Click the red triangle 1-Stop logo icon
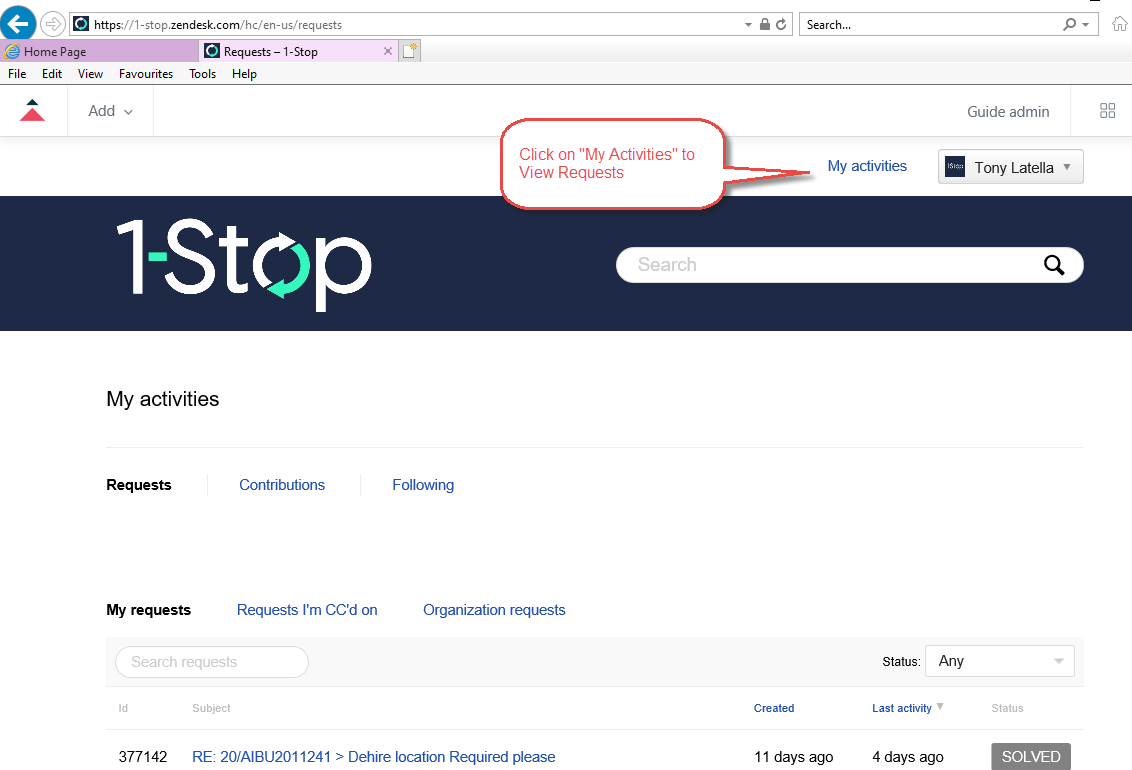 coord(31,111)
